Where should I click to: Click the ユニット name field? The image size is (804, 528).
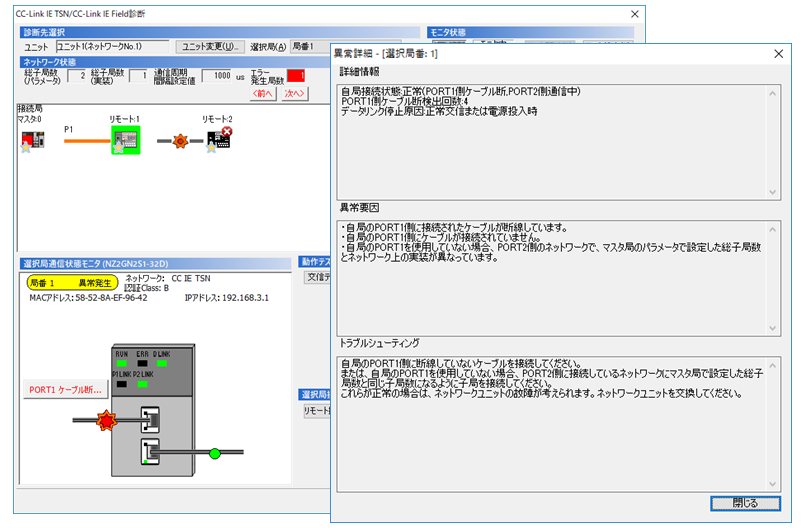112,47
